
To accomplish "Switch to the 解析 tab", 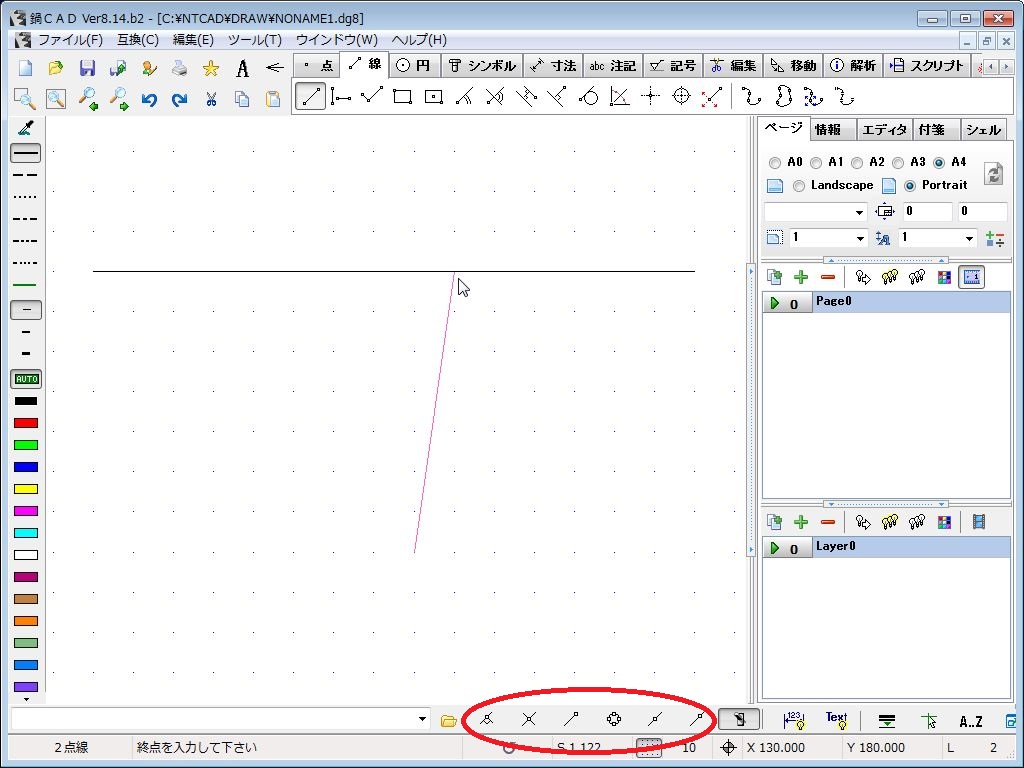I will 853,65.
